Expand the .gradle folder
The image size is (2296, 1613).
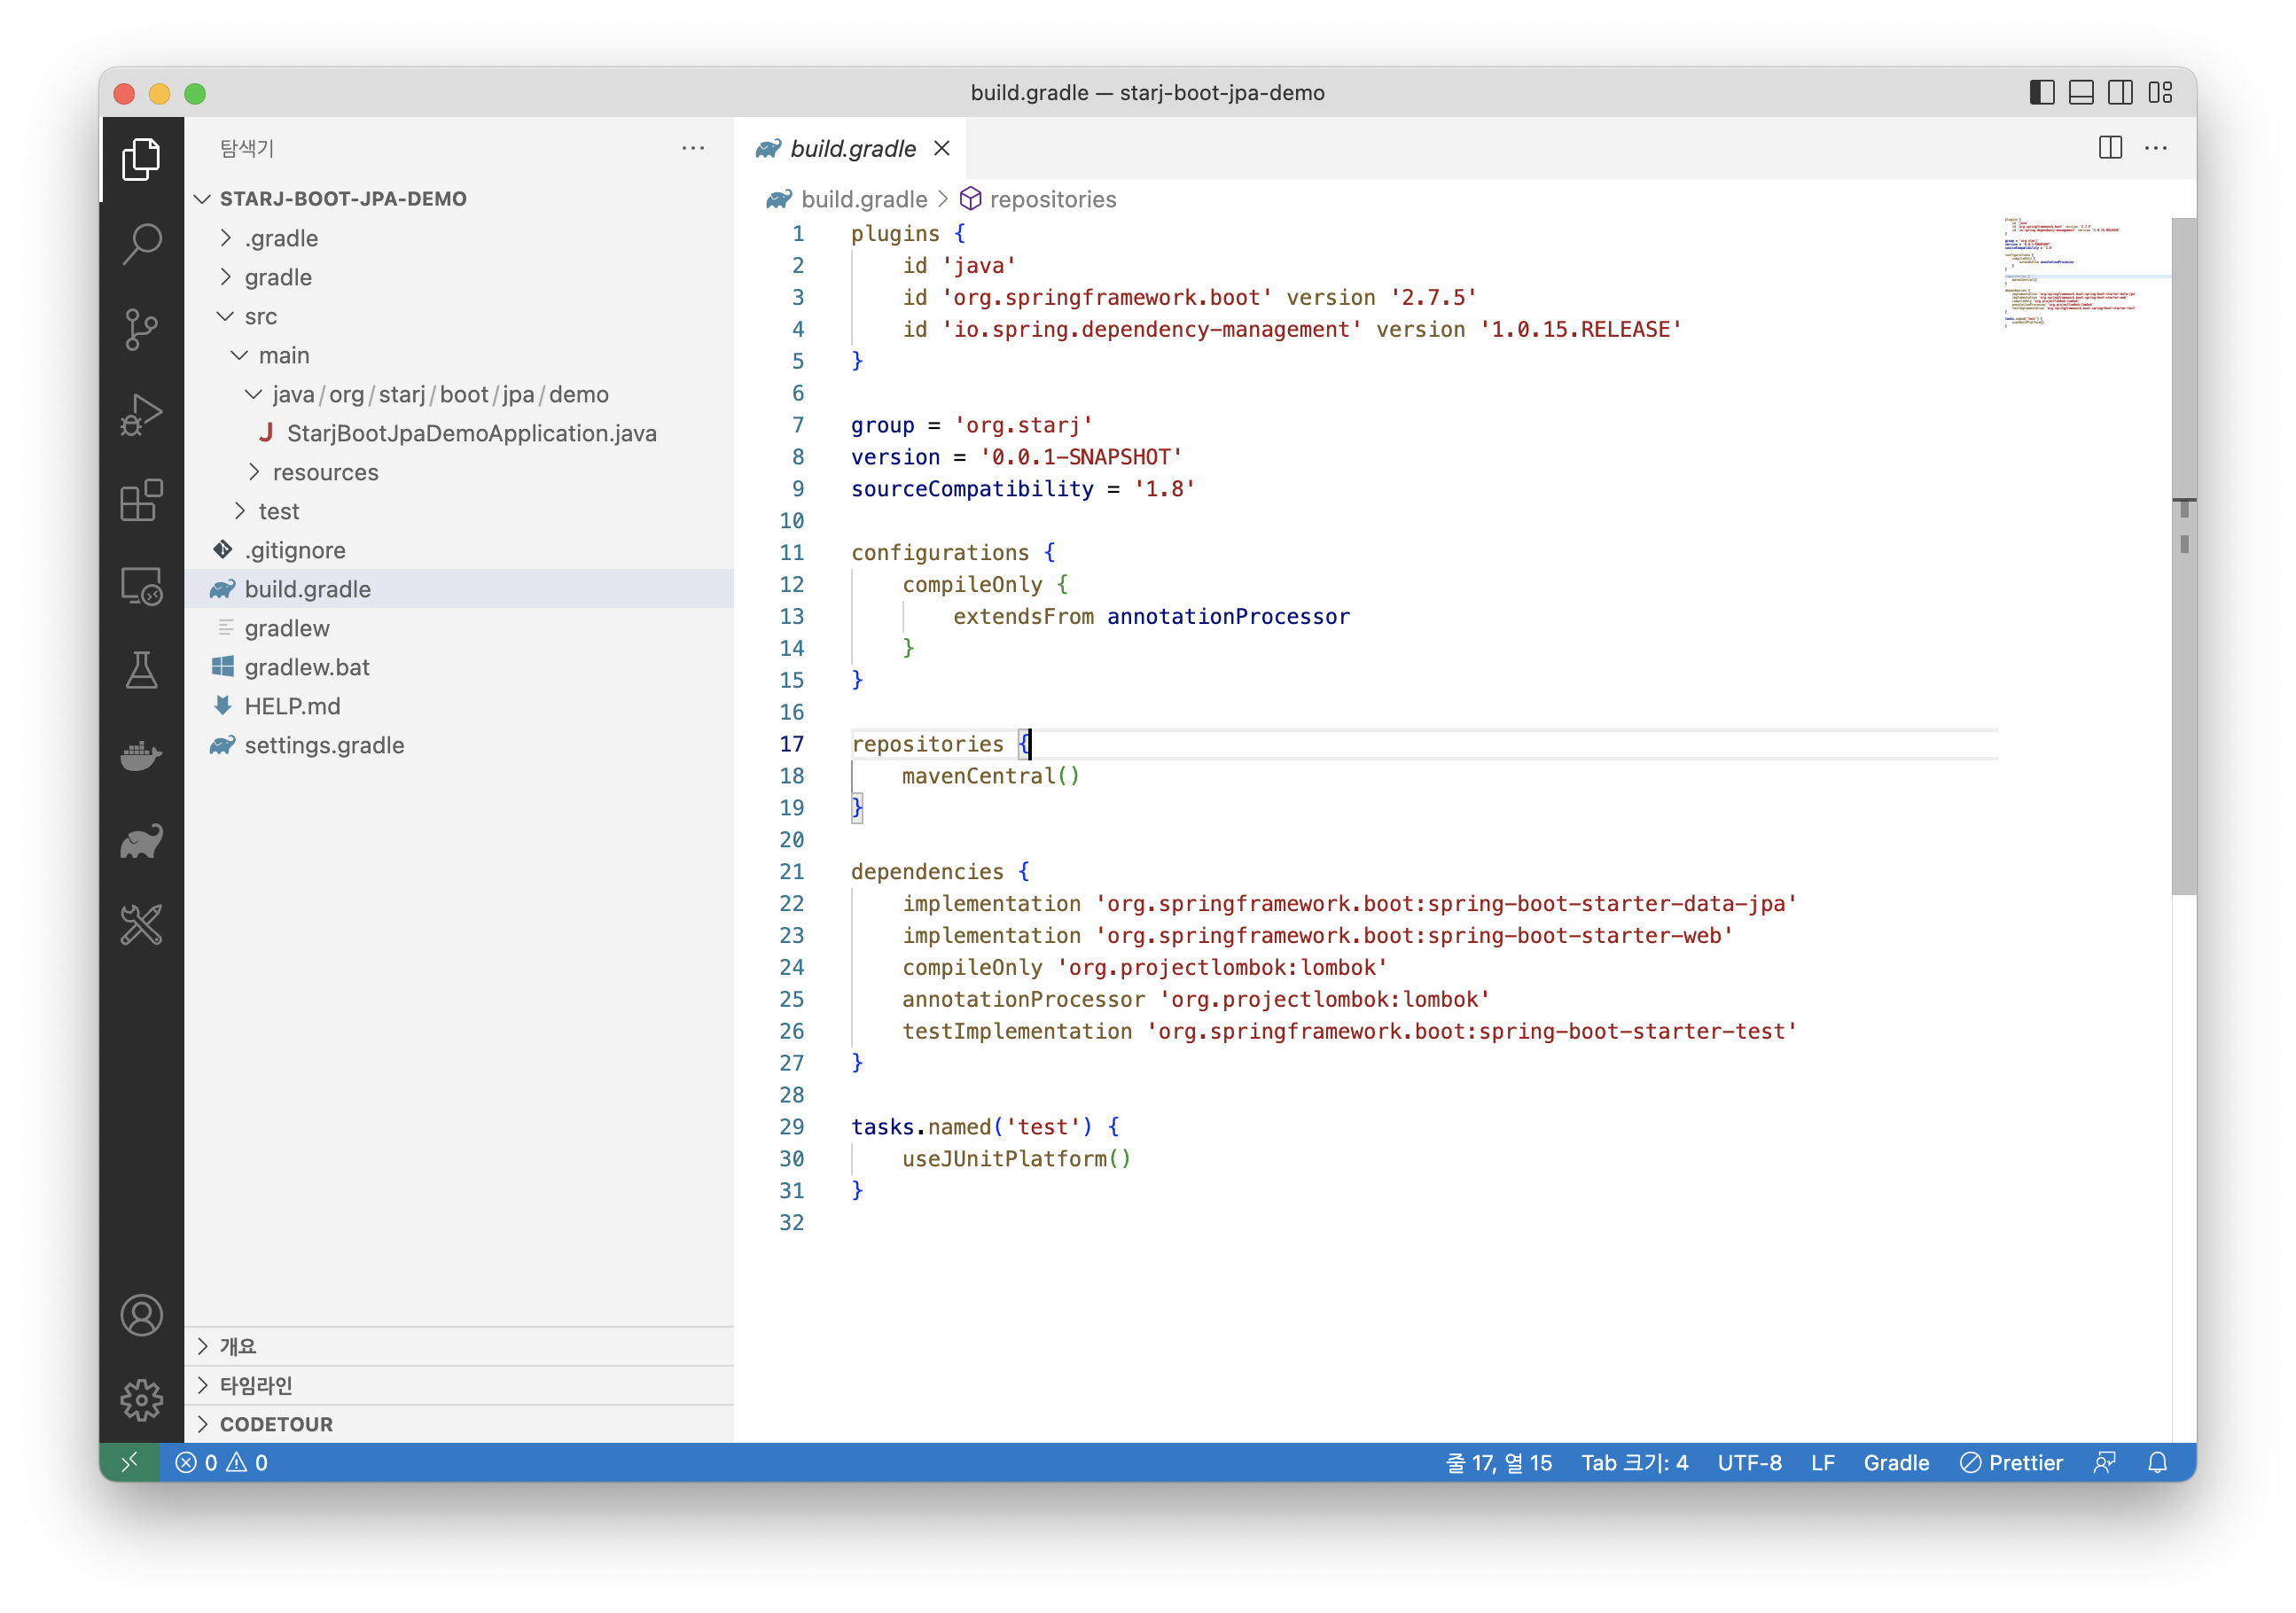[226, 238]
